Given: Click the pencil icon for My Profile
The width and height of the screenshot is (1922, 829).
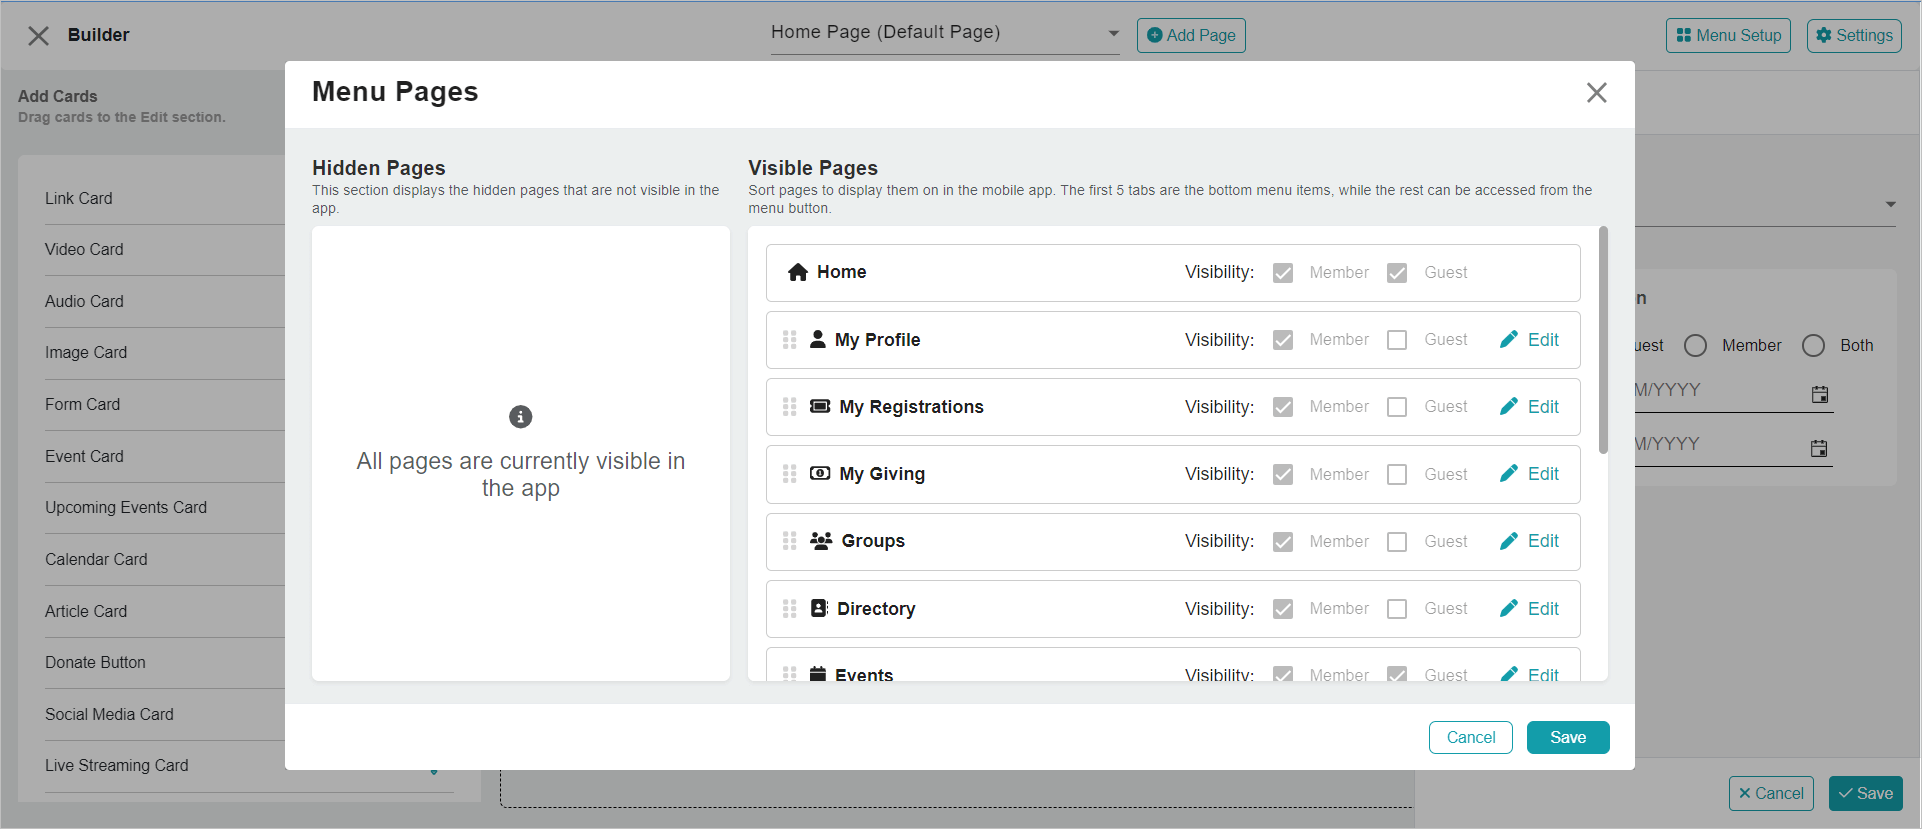Looking at the screenshot, I should point(1509,340).
